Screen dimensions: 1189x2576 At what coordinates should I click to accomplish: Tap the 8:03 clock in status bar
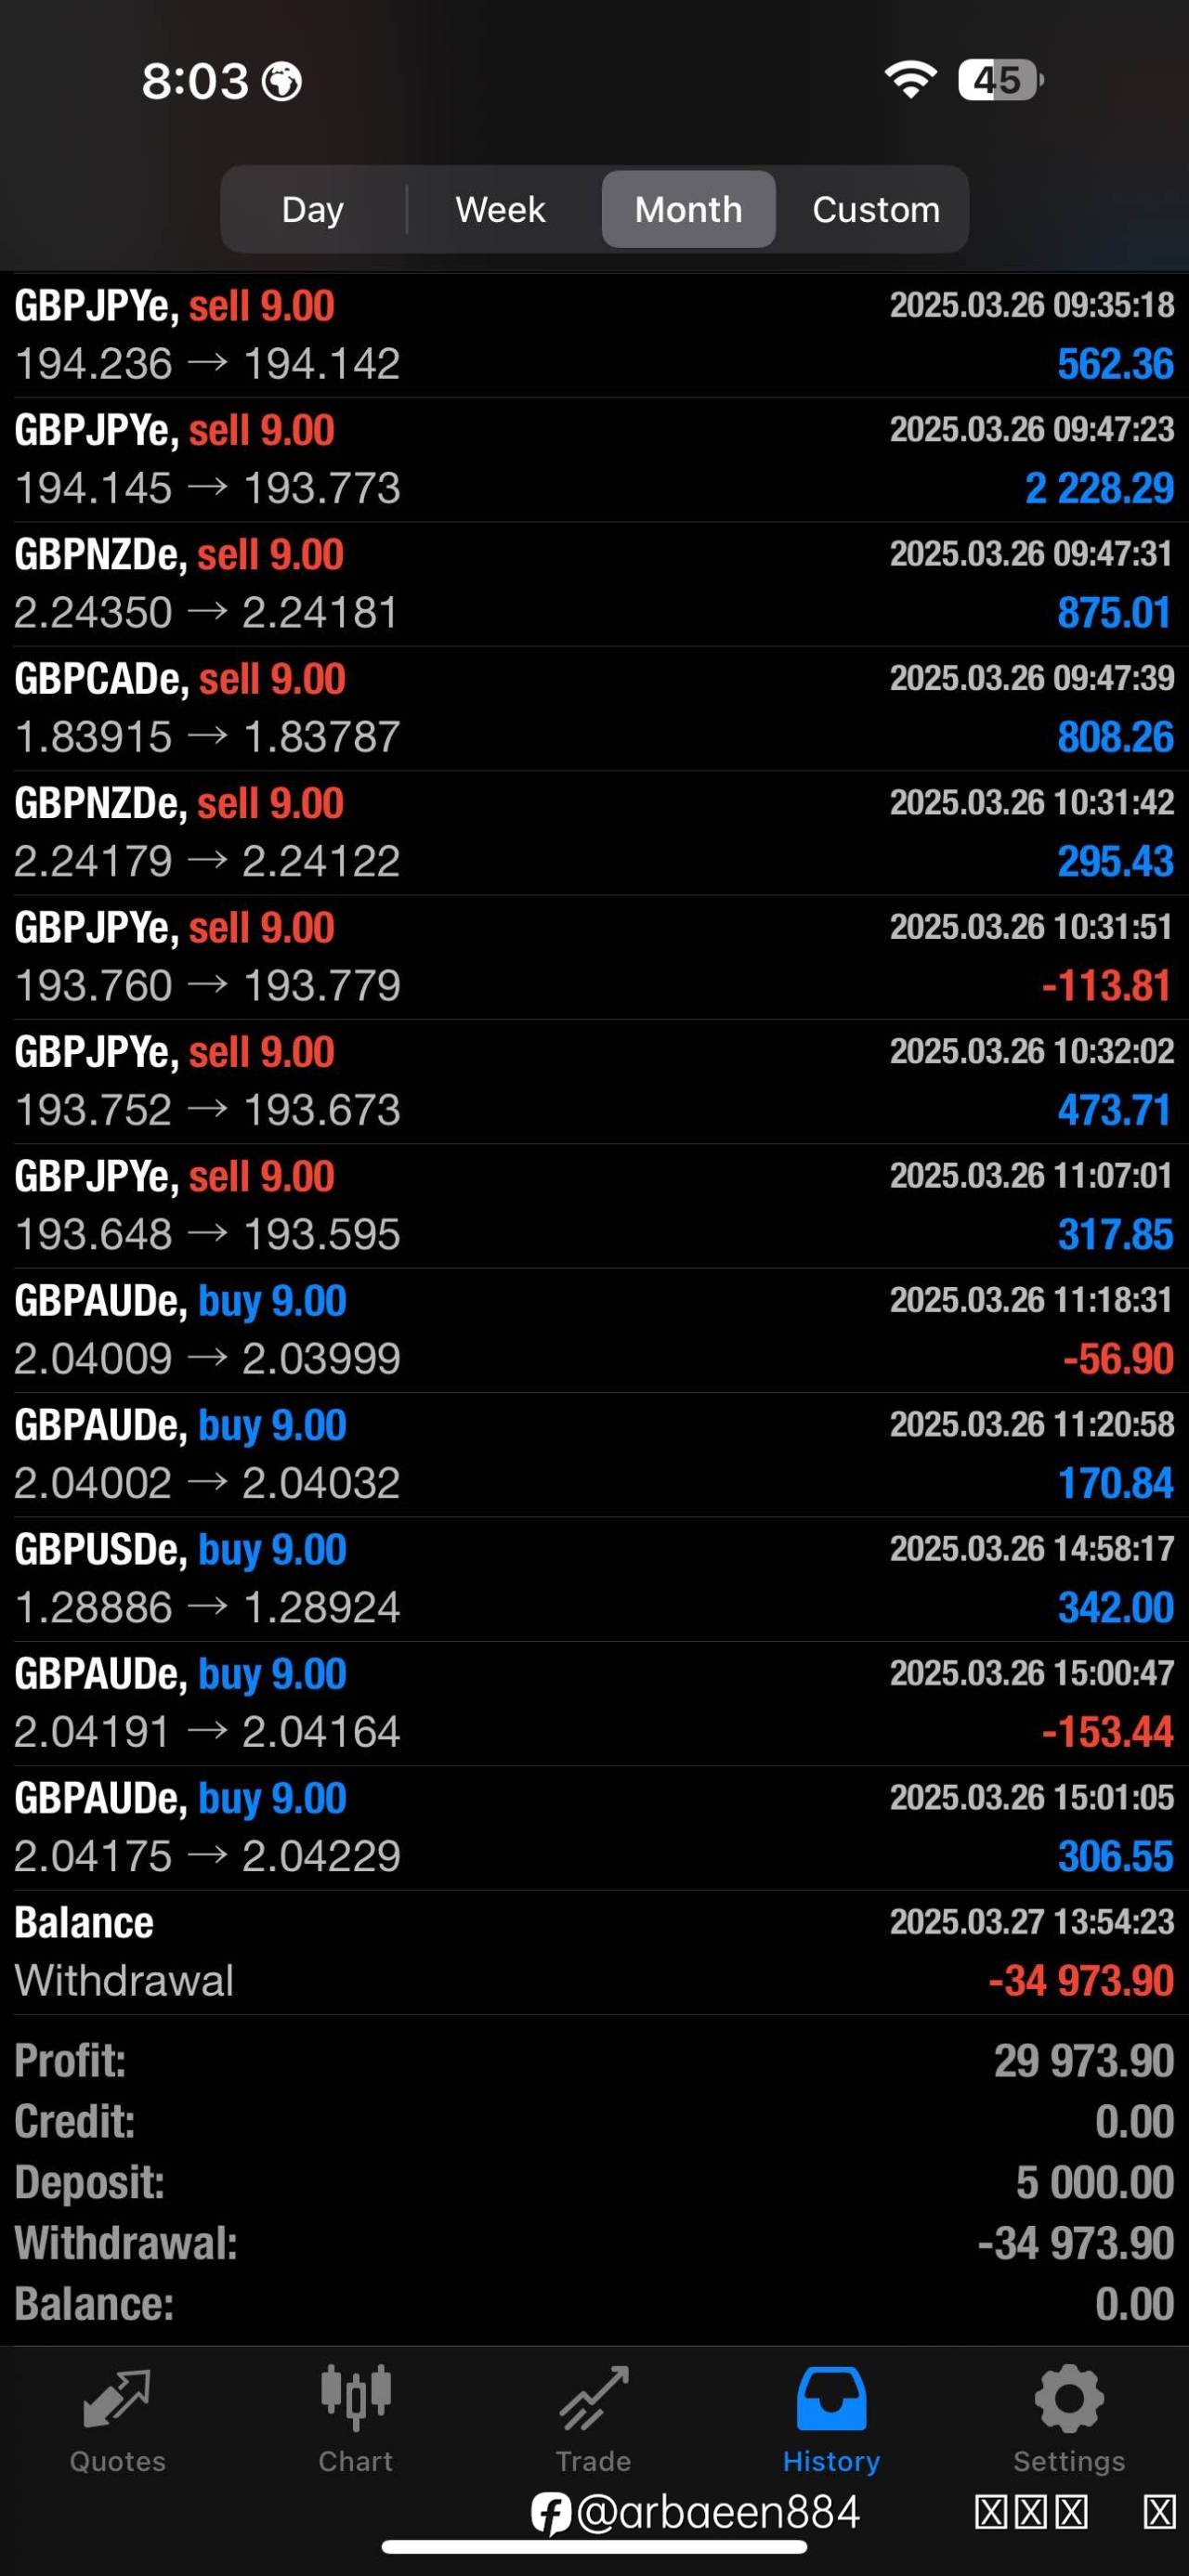click(x=195, y=81)
